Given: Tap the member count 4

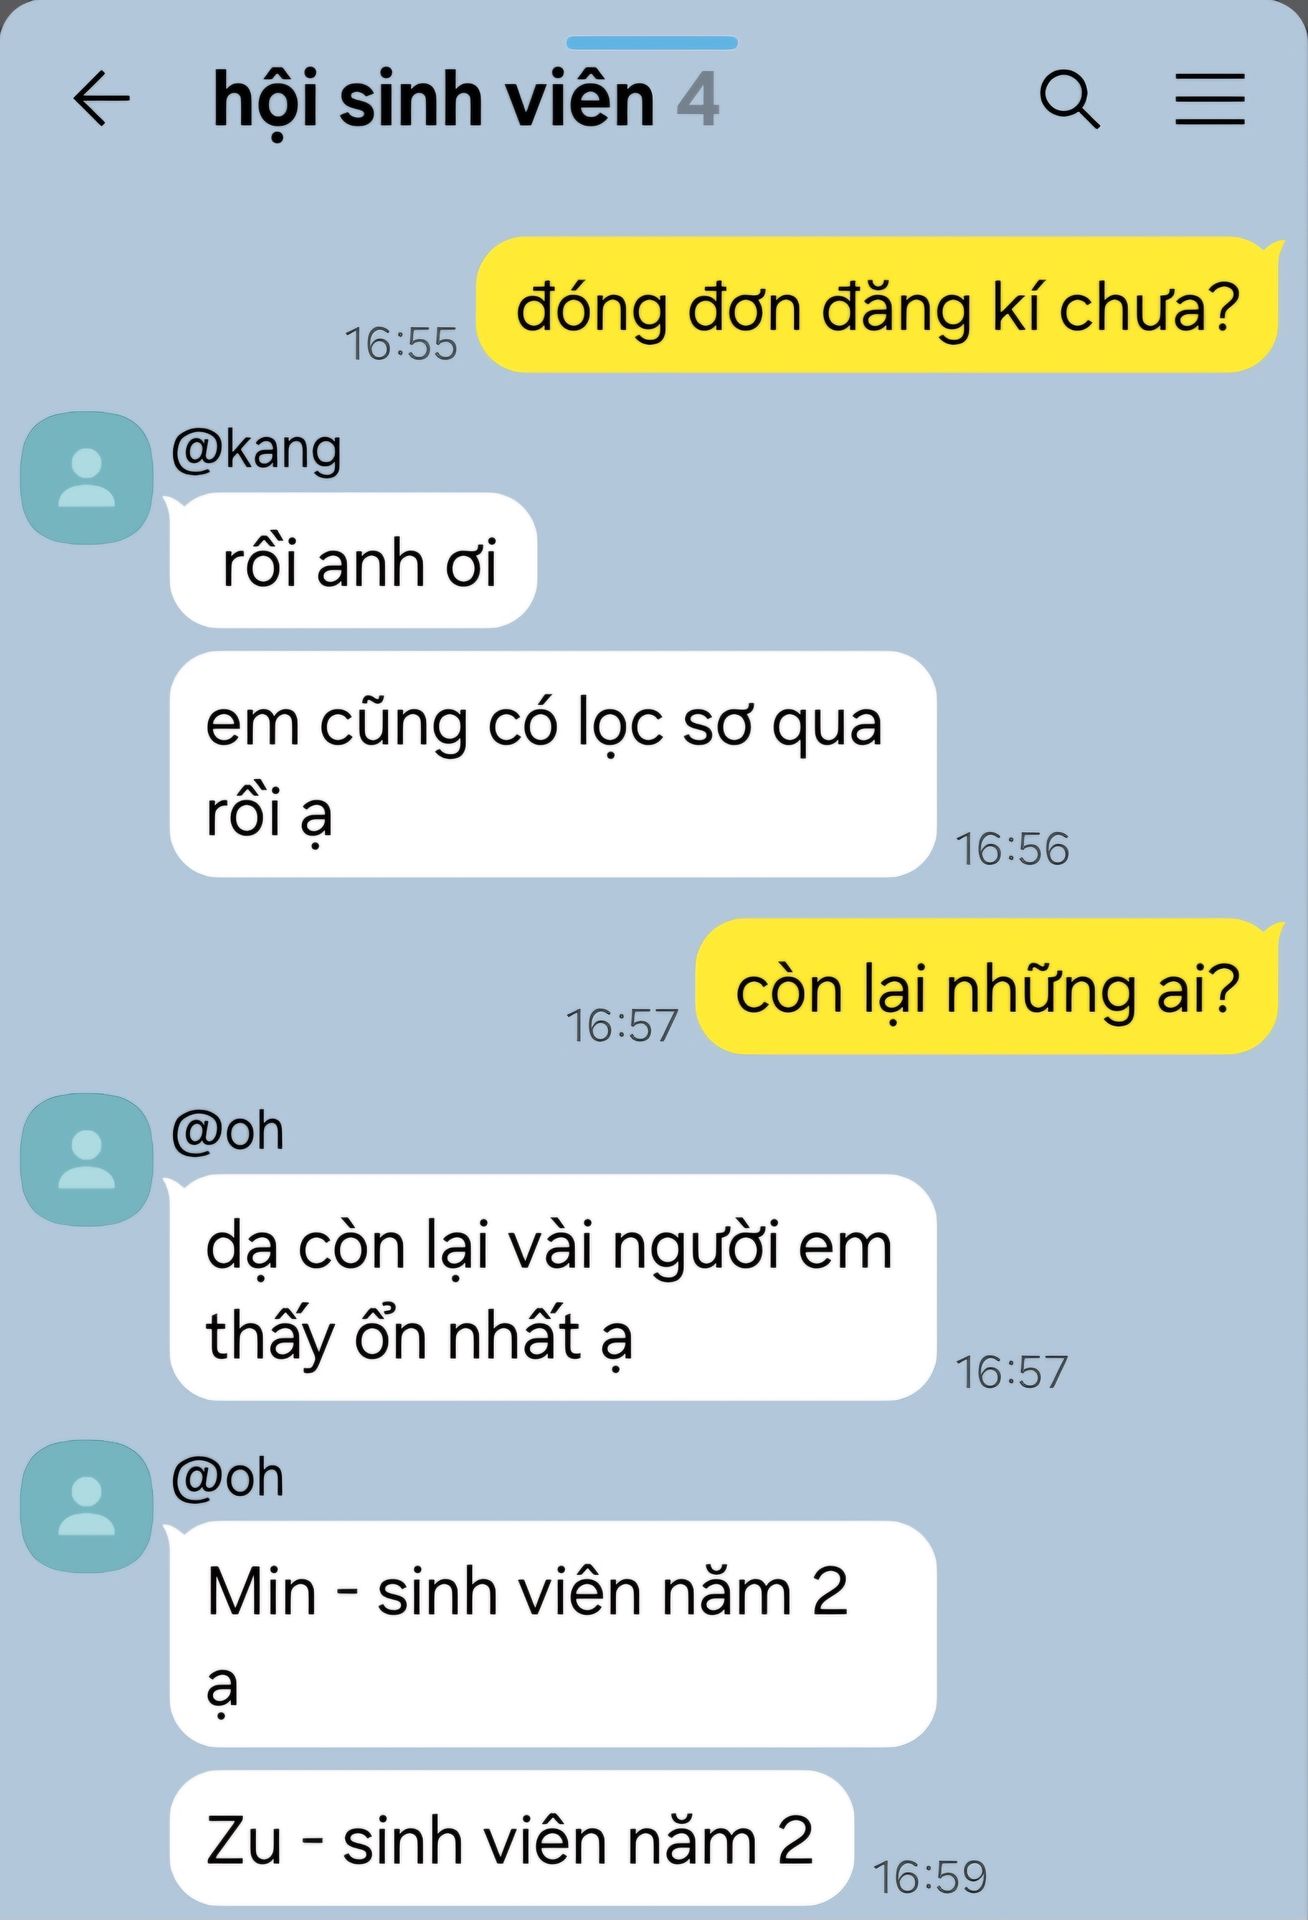Looking at the screenshot, I should click(x=698, y=100).
